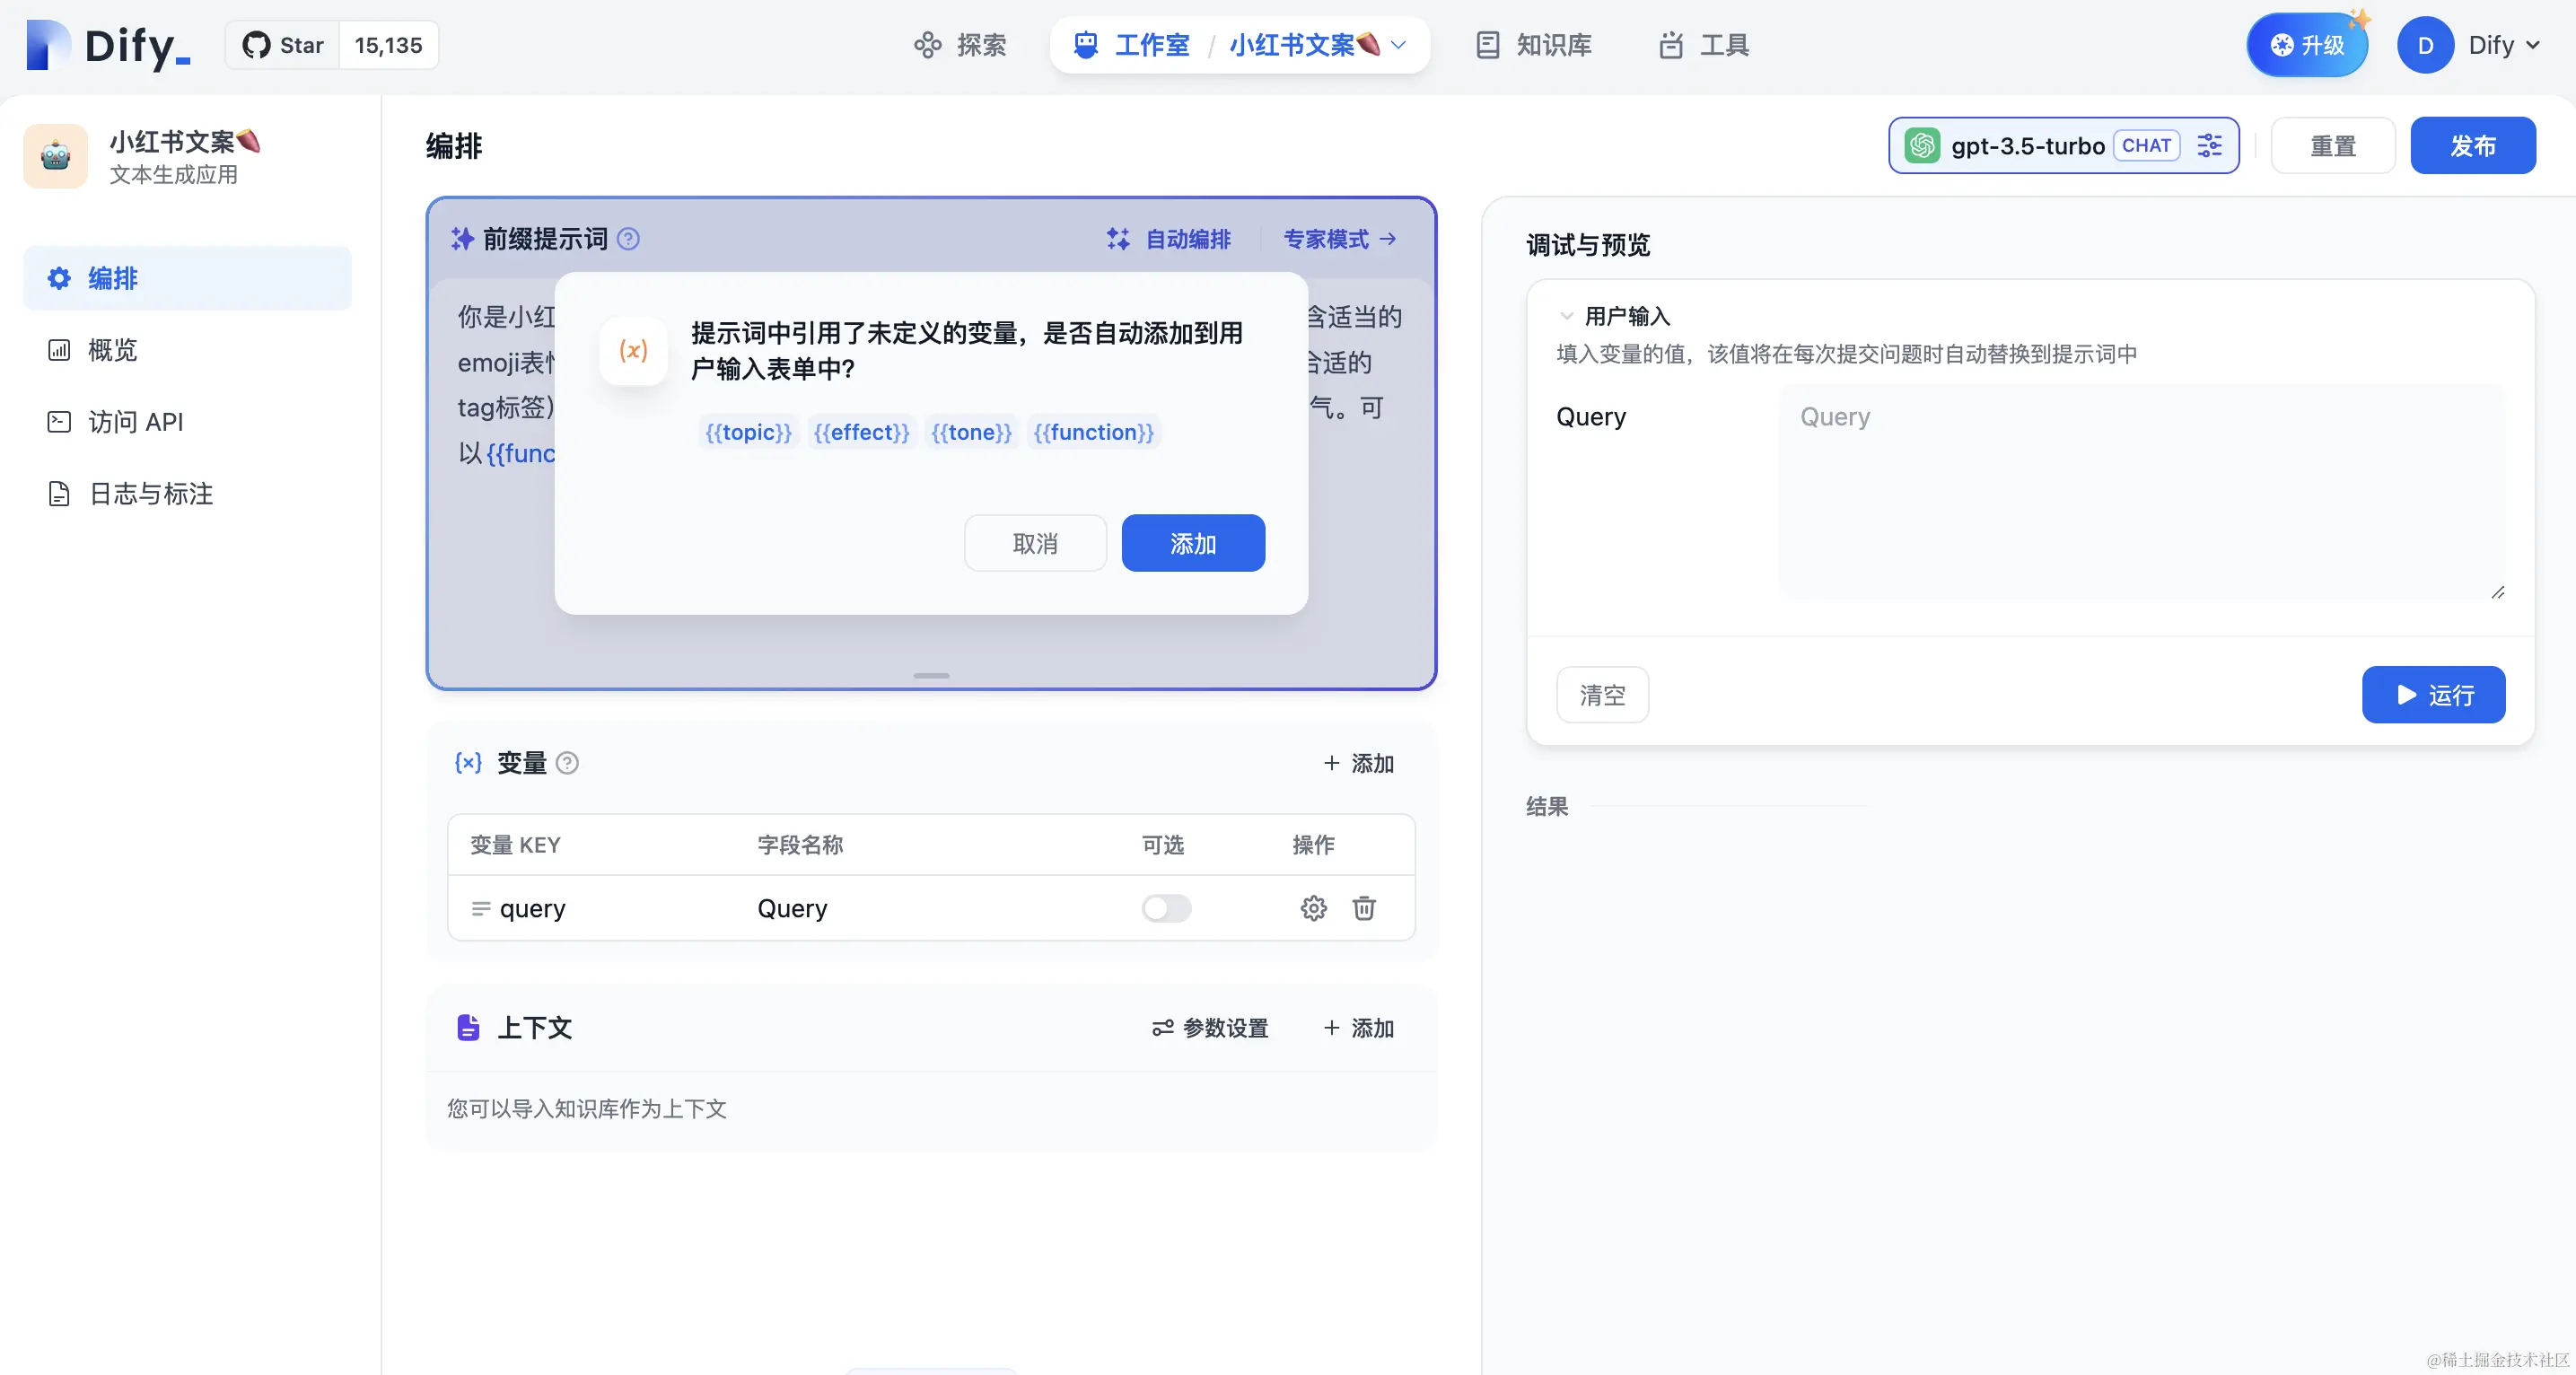Click the prompt editor resize handle bar
Image resolution: width=2576 pixels, height=1375 pixels.
point(931,676)
